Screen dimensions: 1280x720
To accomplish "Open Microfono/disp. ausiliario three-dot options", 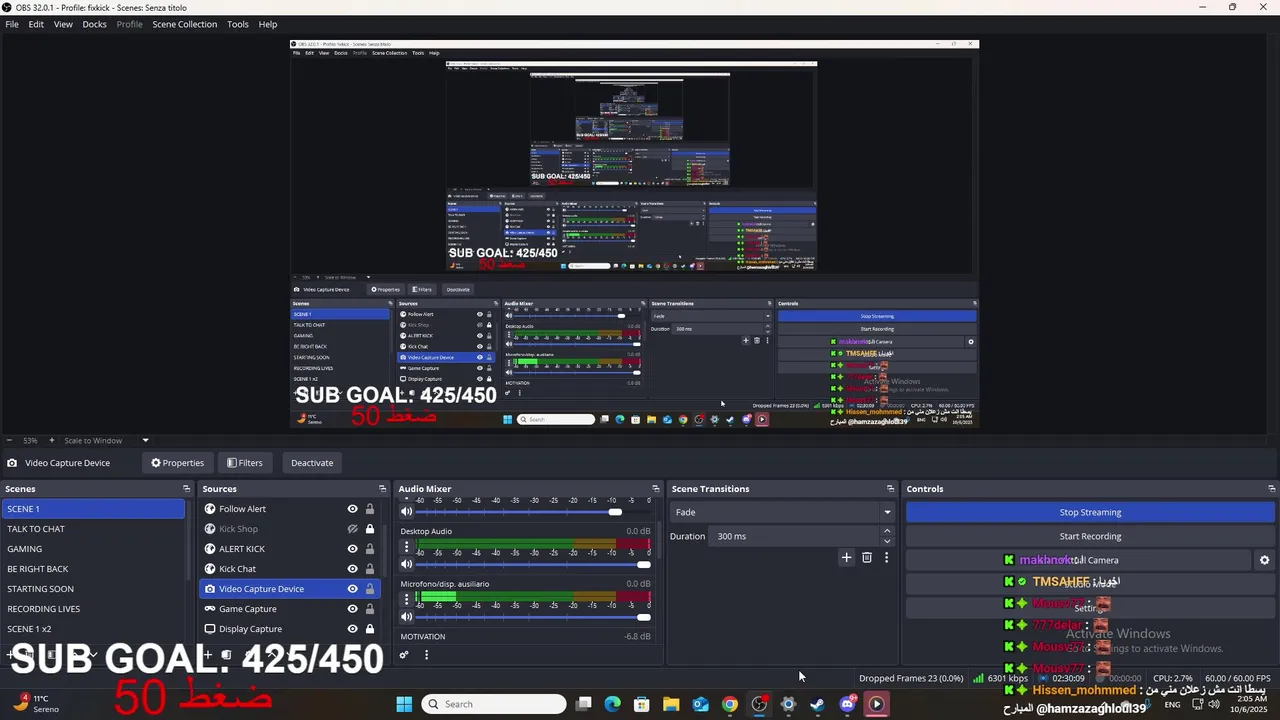I will pos(406,599).
